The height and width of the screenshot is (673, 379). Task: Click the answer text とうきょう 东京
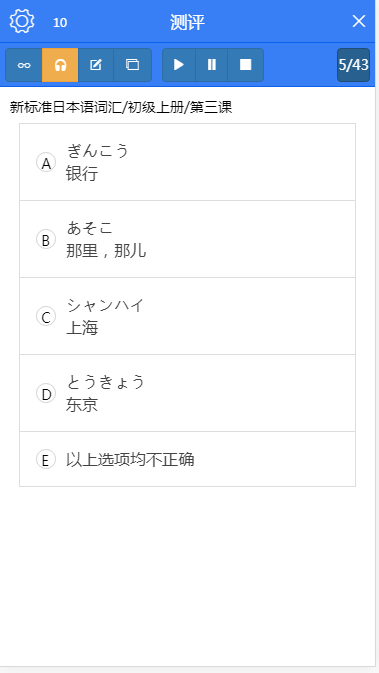click(105, 393)
